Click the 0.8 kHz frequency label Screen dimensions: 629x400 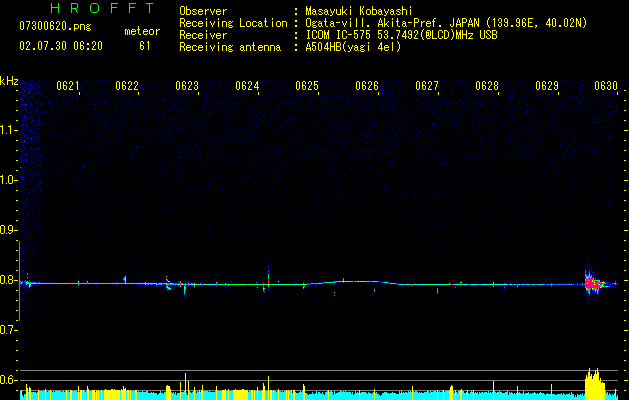8,280
